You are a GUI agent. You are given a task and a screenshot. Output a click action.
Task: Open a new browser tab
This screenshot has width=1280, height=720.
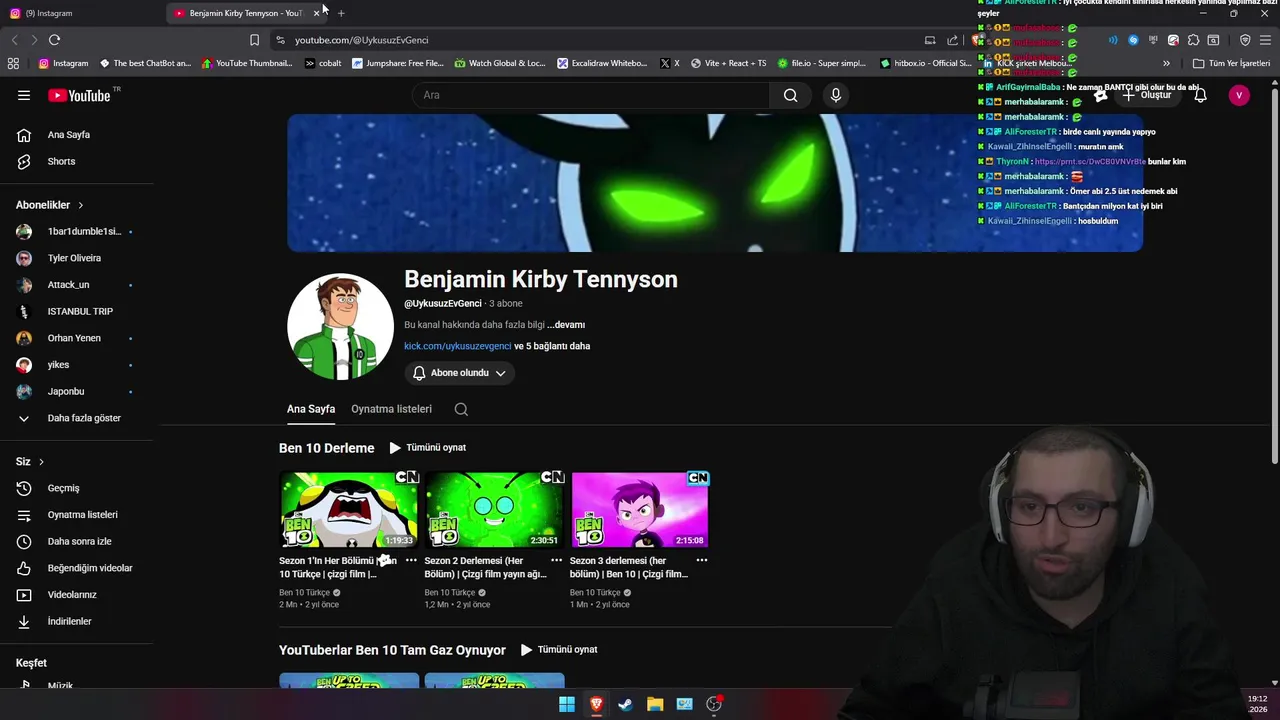tap(341, 13)
